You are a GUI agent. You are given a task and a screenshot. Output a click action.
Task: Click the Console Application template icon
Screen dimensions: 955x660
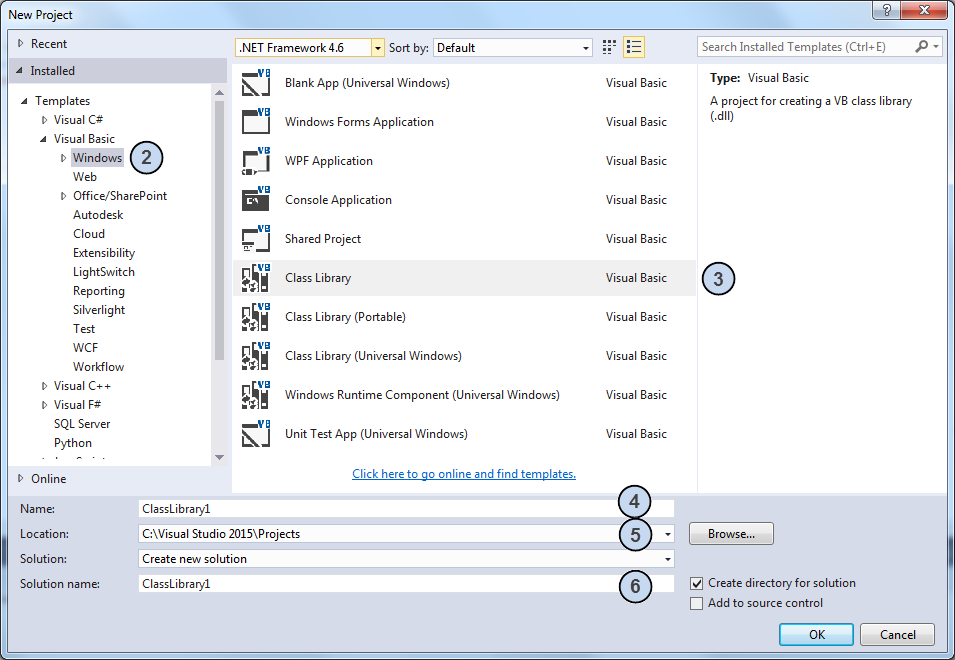point(256,200)
